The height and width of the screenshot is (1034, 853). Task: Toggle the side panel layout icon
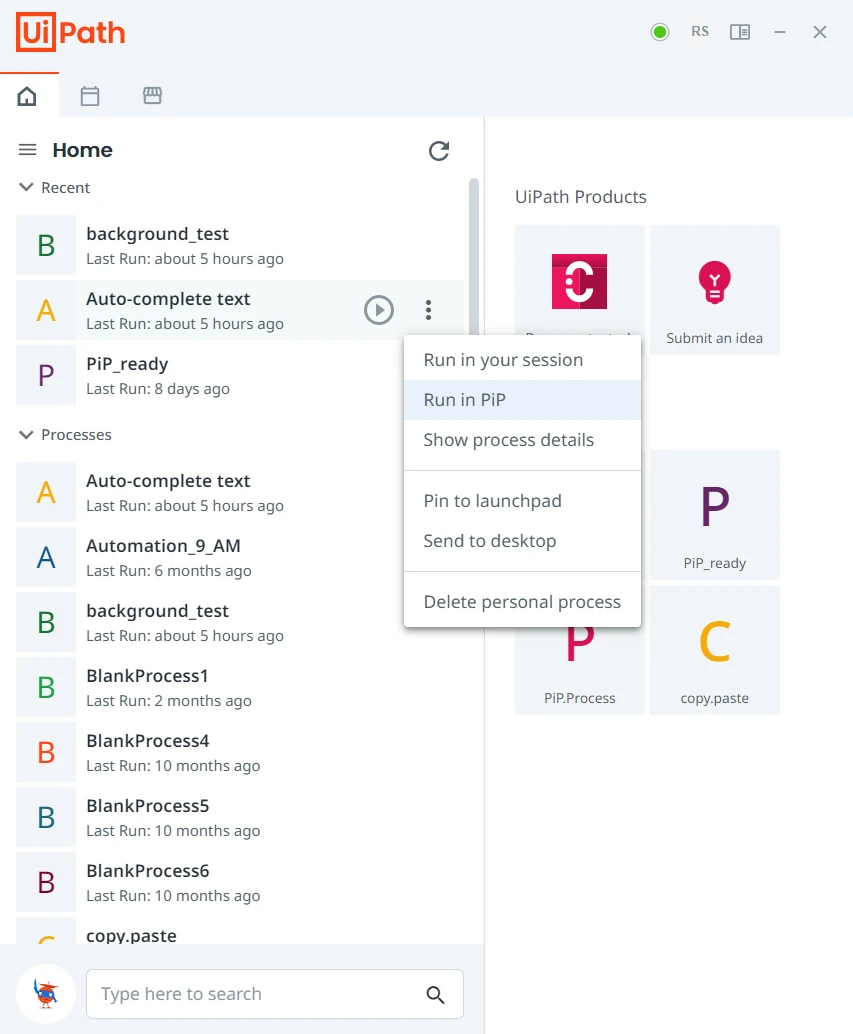click(740, 32)
